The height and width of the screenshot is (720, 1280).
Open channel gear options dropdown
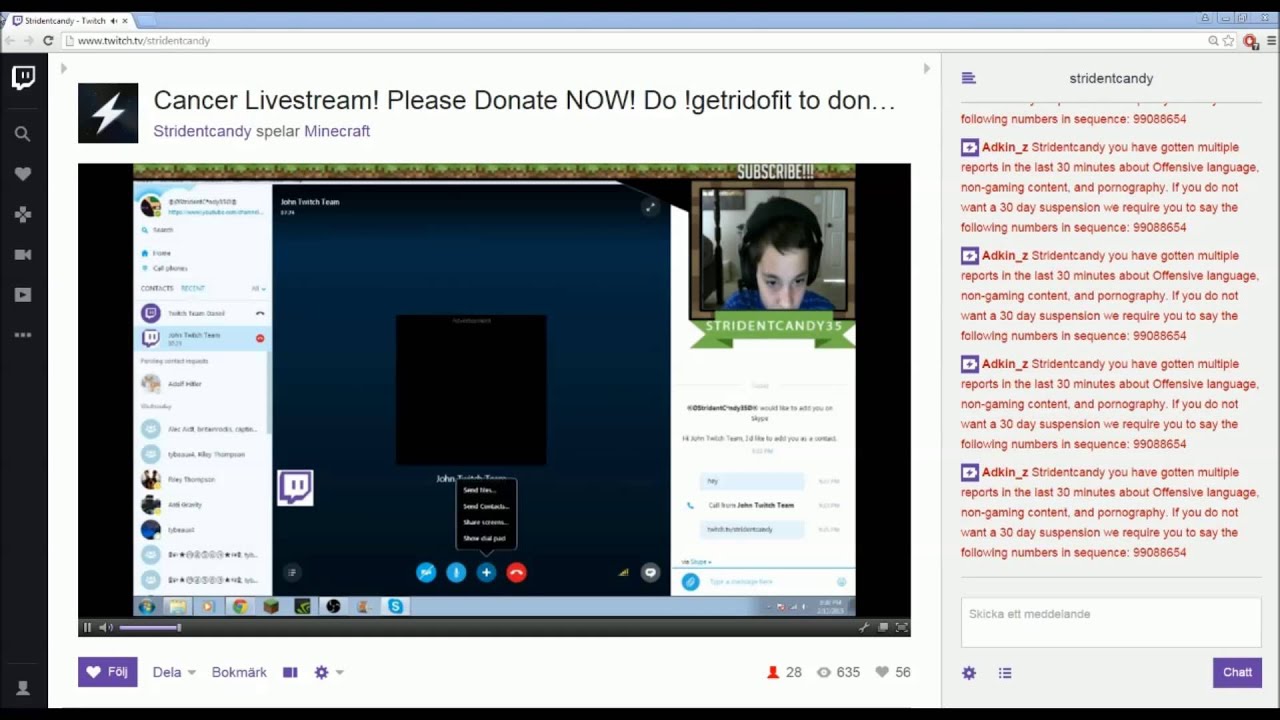(329, 672)
